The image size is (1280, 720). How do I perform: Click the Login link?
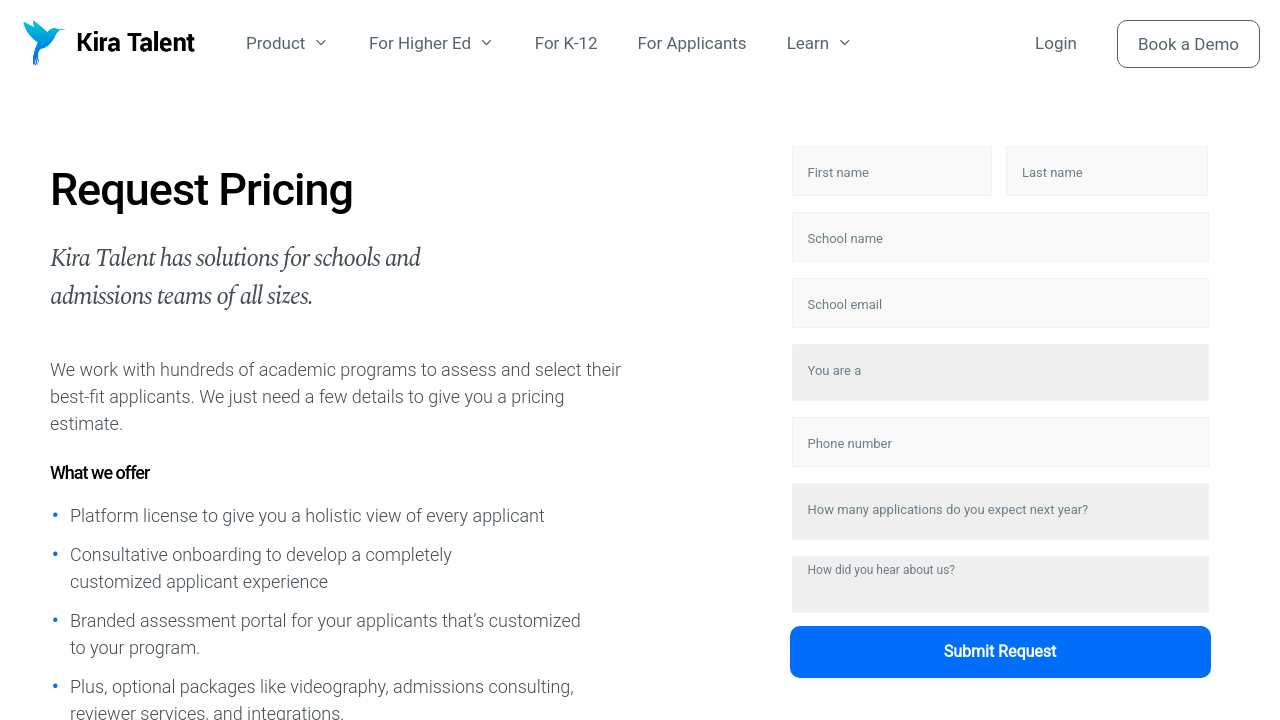coord(1055,43)
